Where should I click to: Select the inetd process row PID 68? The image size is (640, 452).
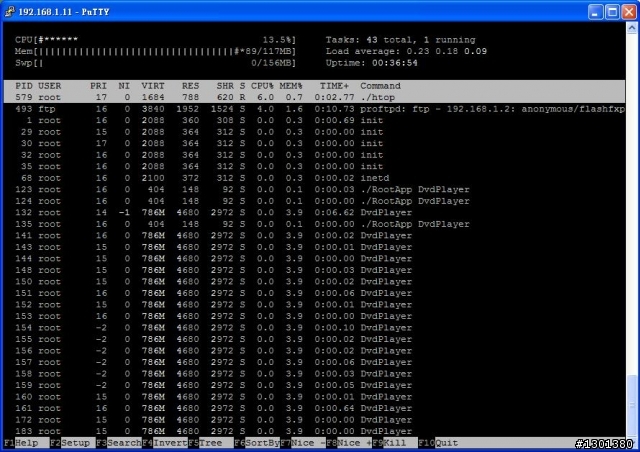click(x=314, y=178)
